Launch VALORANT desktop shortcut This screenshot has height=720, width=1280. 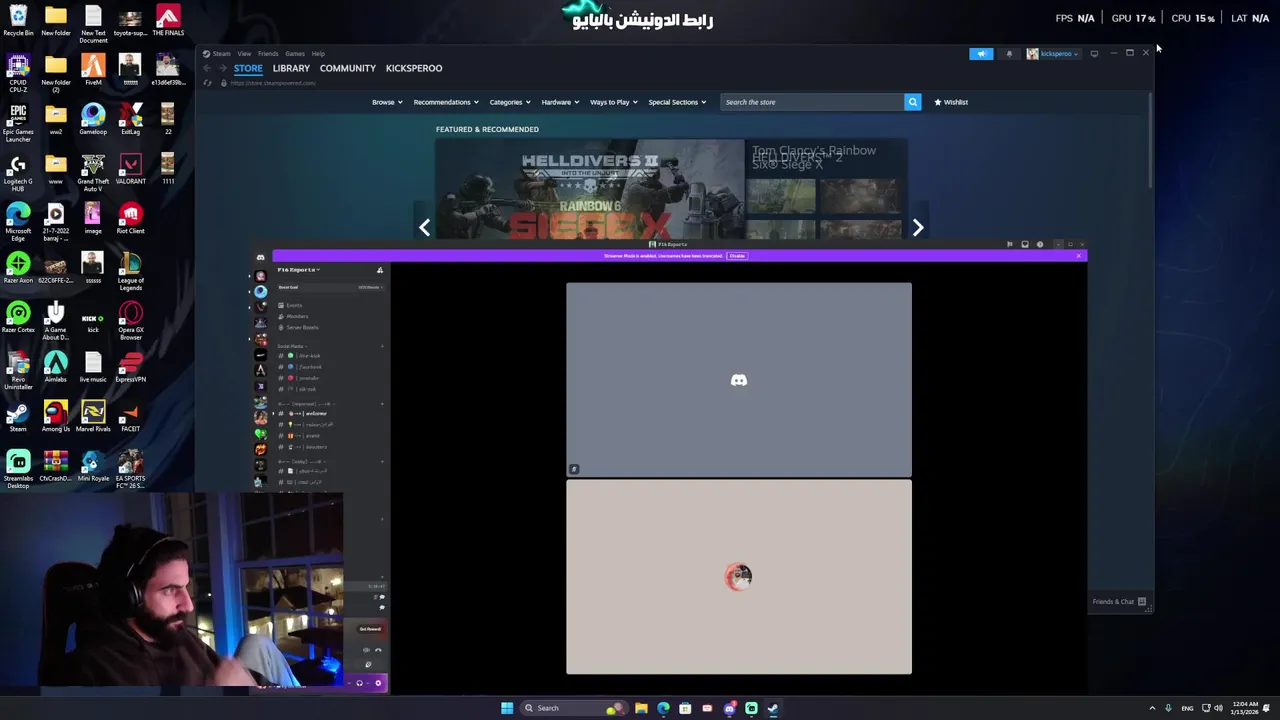pos(130,169)
